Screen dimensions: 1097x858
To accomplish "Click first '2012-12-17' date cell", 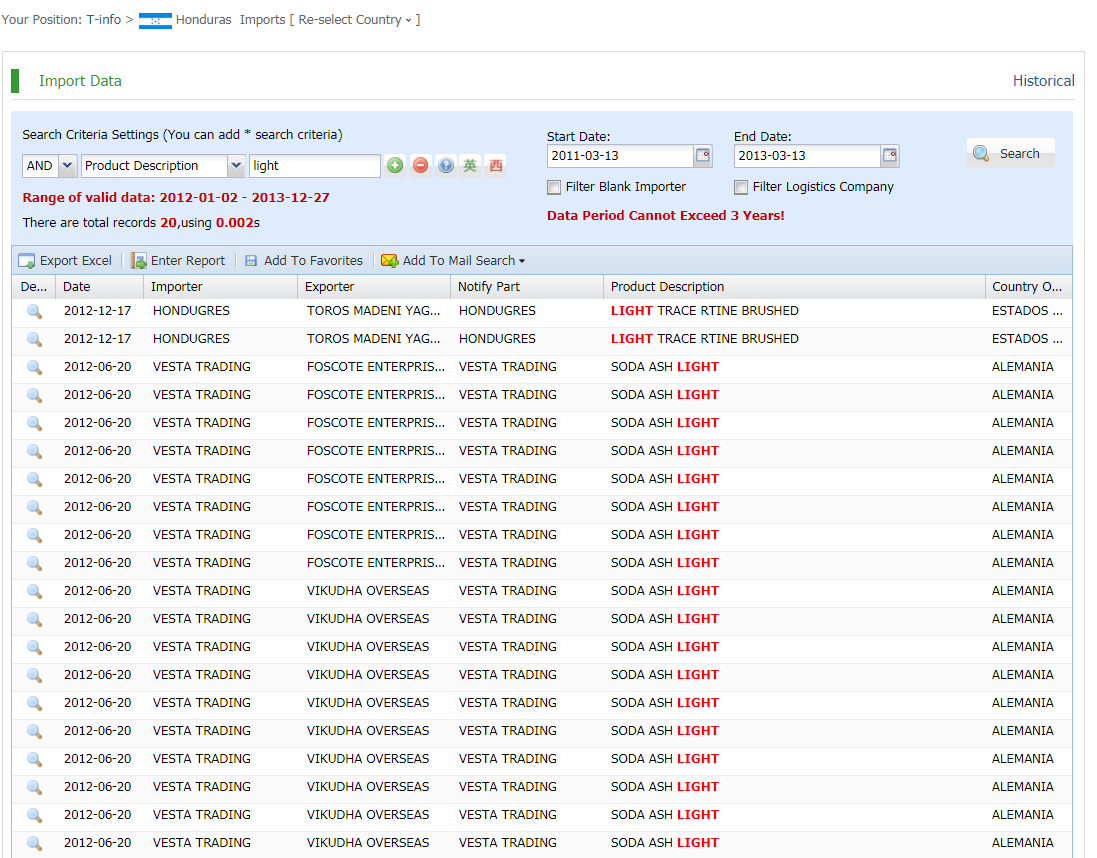I will click(x=97, y=311).
